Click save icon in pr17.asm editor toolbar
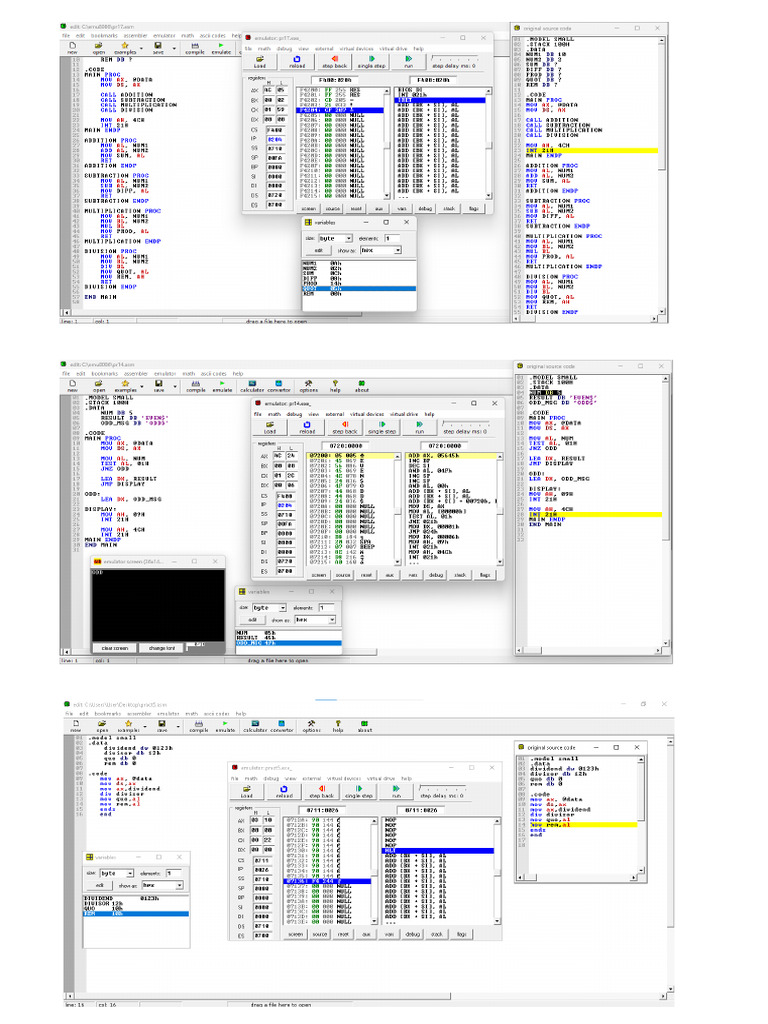 pyautogui.click(x=157, y=46)
